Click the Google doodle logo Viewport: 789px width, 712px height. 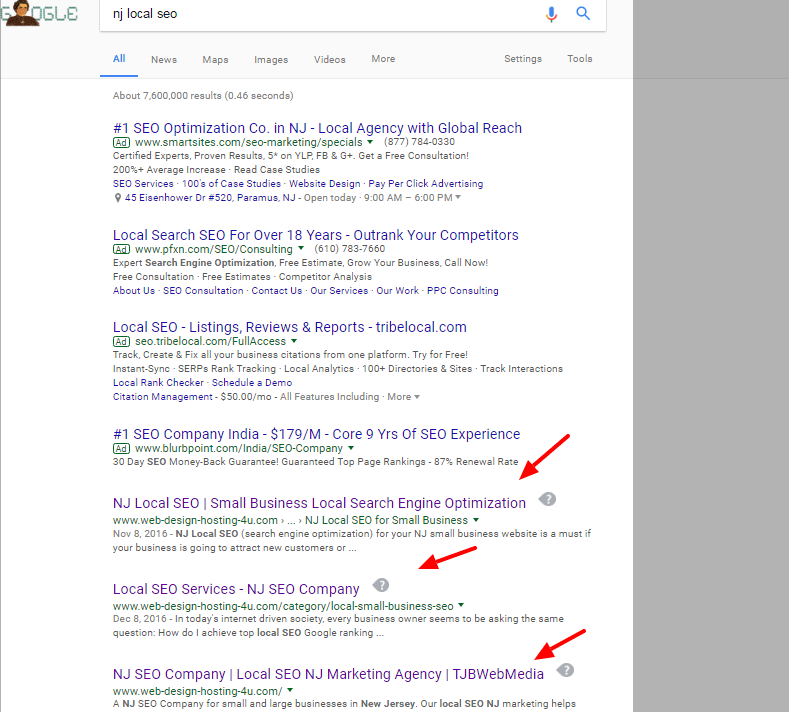point(39,13)
